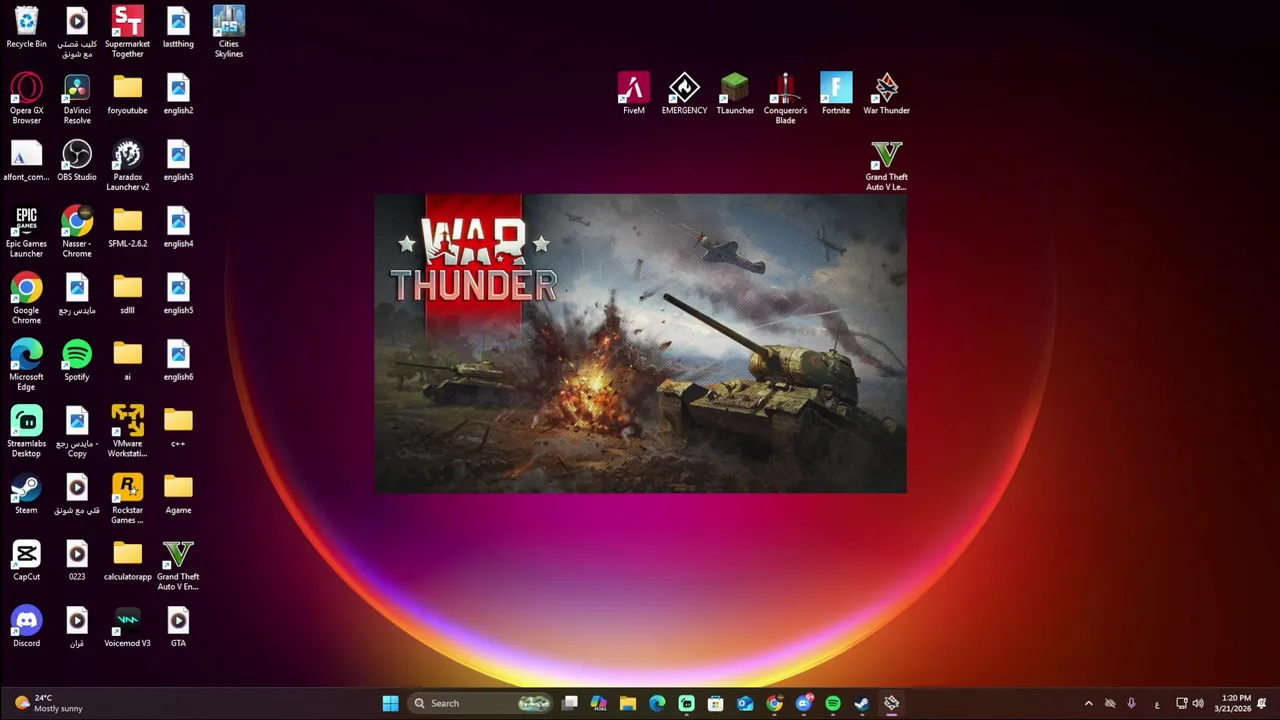1280x720 pixels.
Task: Open Paradox Launcher v2 shortcut
Action: click(x=127, y=165)
